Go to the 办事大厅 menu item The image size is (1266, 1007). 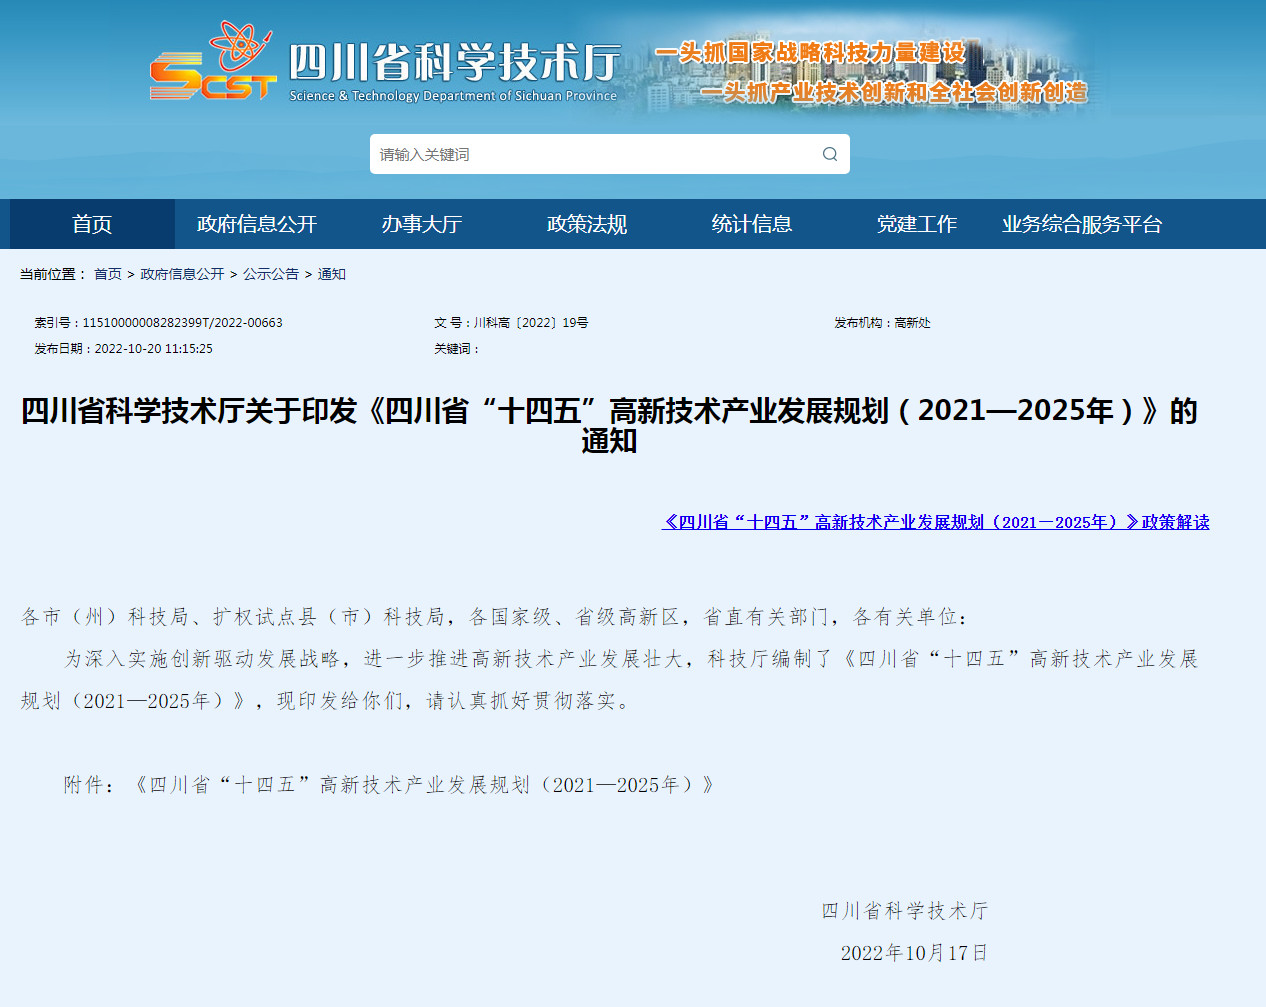tap(422, 224)
